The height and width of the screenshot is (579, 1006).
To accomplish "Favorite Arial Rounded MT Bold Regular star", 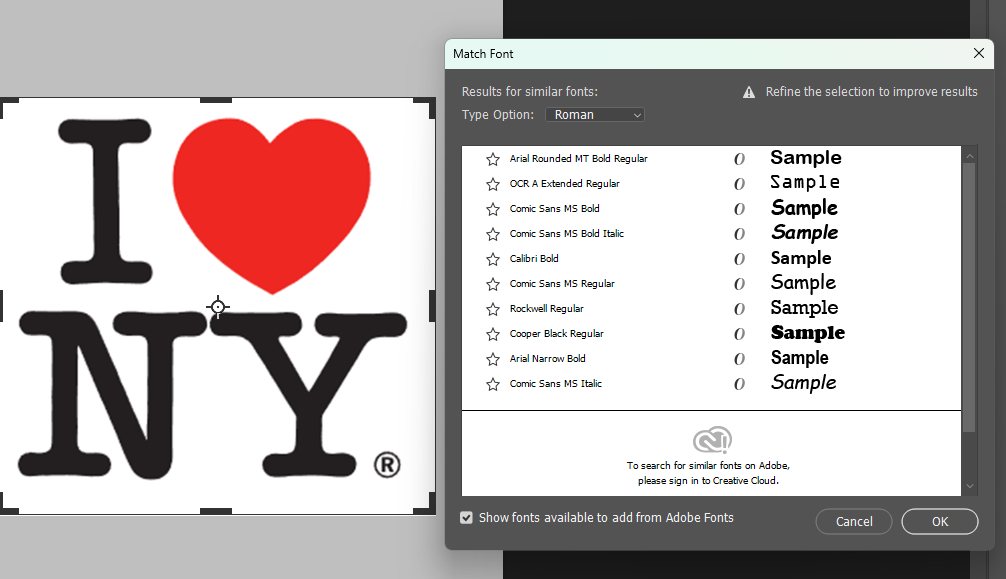I will pyautogui.click(x=493, y=159).
